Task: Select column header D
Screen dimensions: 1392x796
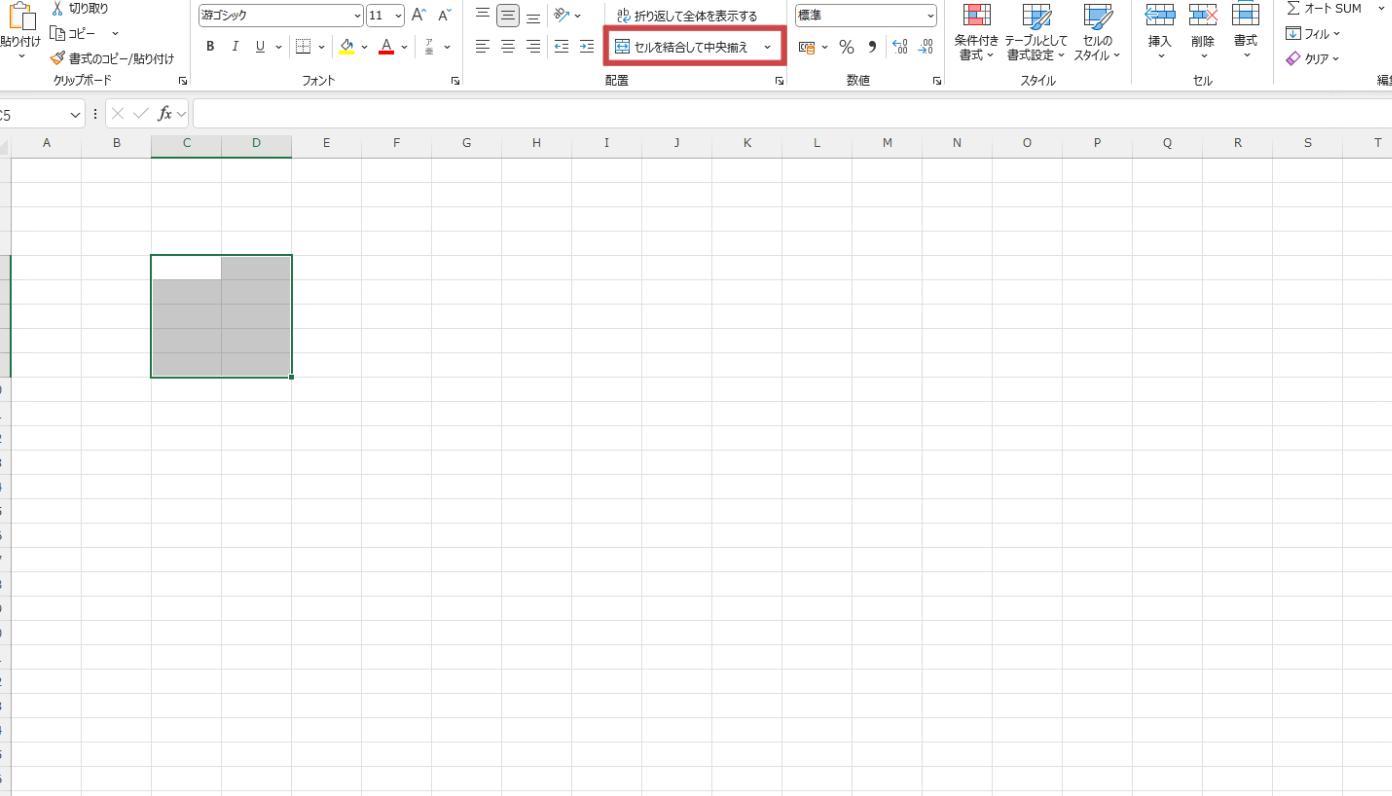Action: tap(256, 144)
